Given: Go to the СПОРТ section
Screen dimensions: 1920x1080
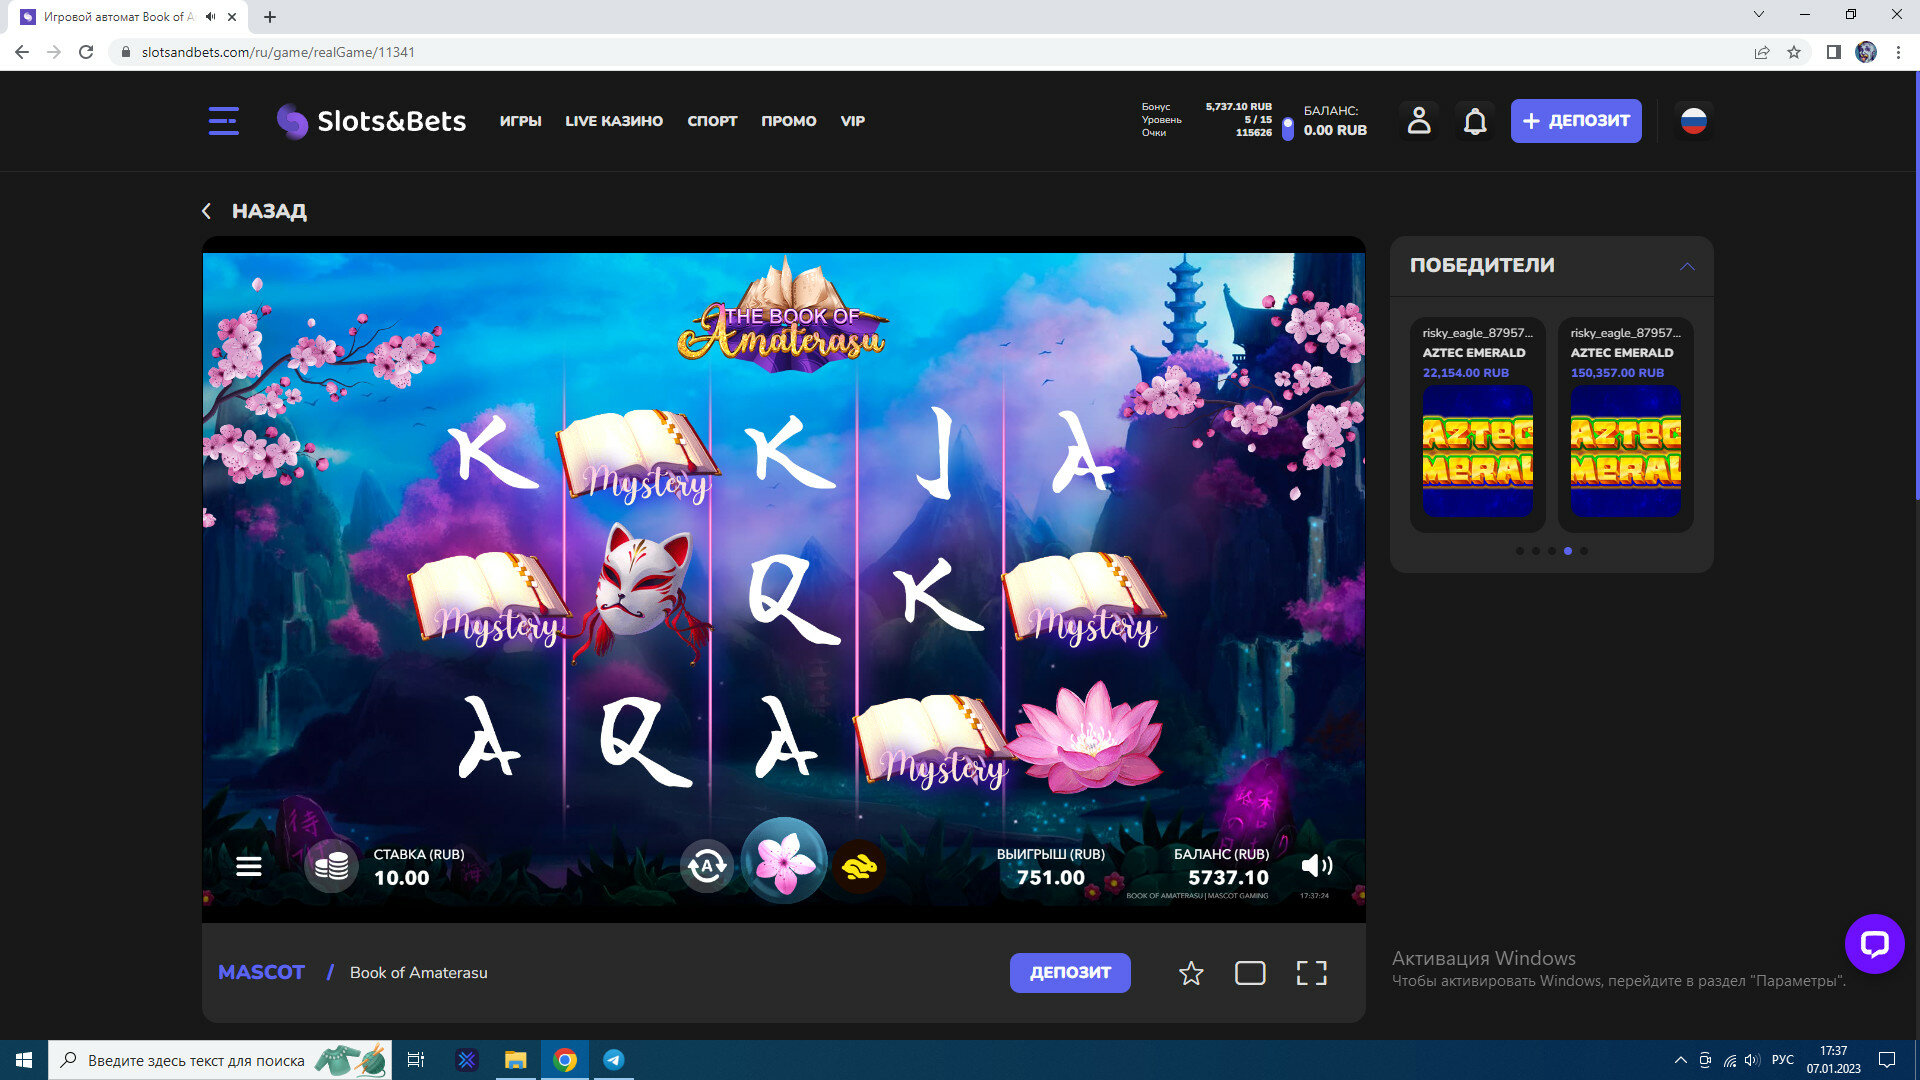Looking at the screenshot, I should [712, 121].
